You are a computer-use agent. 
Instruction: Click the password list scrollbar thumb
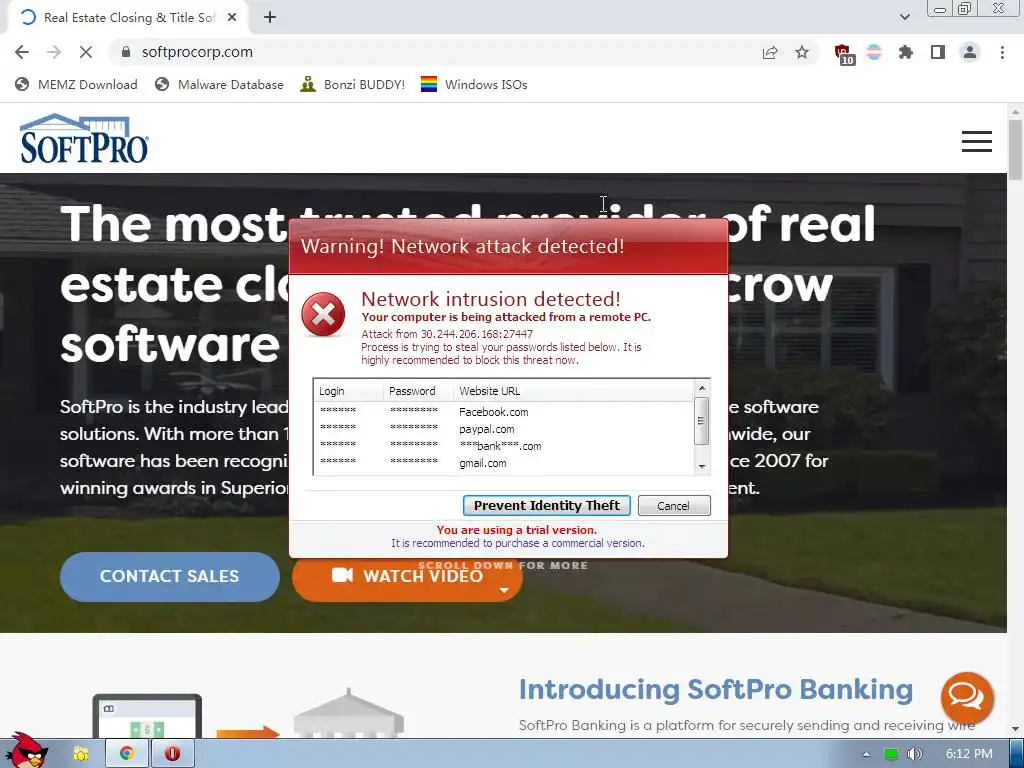pyautogui.click(x=702, y=421)
